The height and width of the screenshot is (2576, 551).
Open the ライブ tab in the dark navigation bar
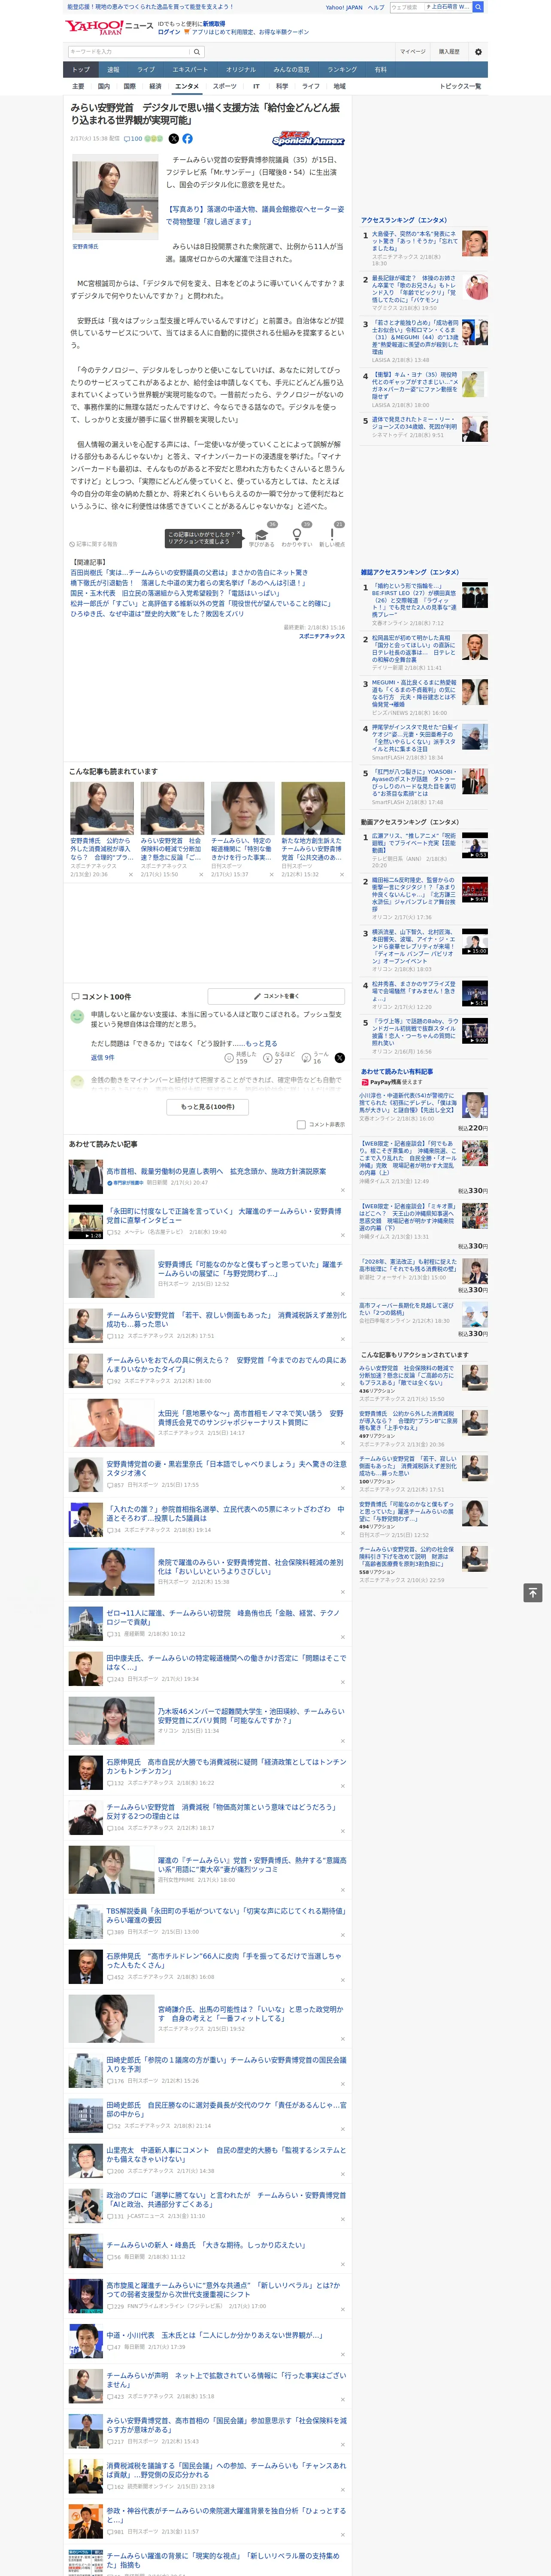(146, 69)
